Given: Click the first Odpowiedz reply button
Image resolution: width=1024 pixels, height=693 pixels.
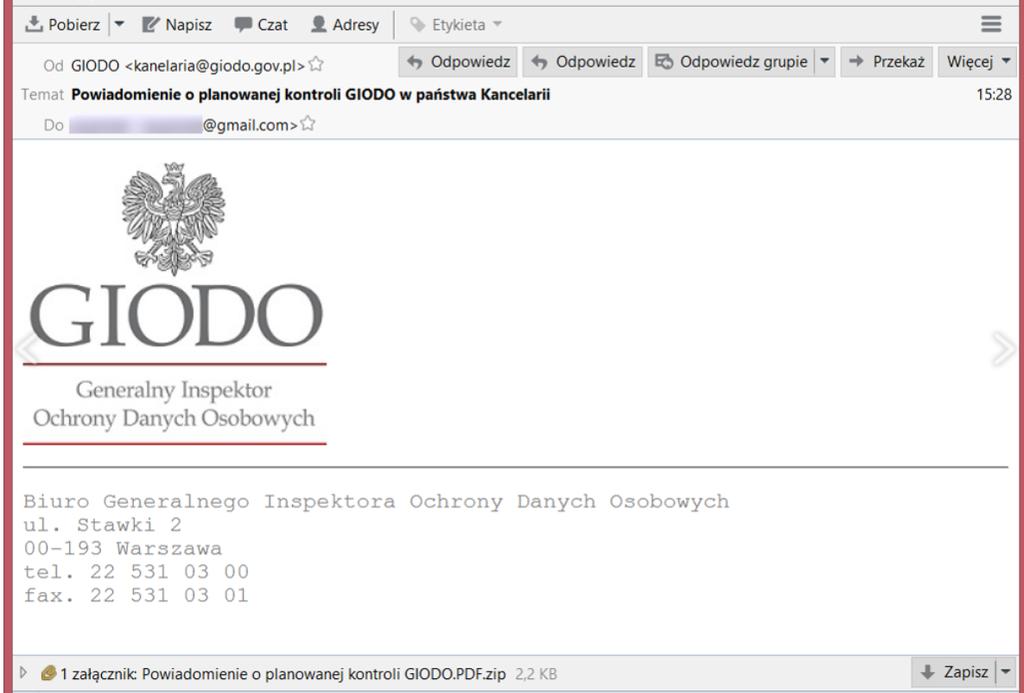Looking at the screenshot, I should coord(458,62).
